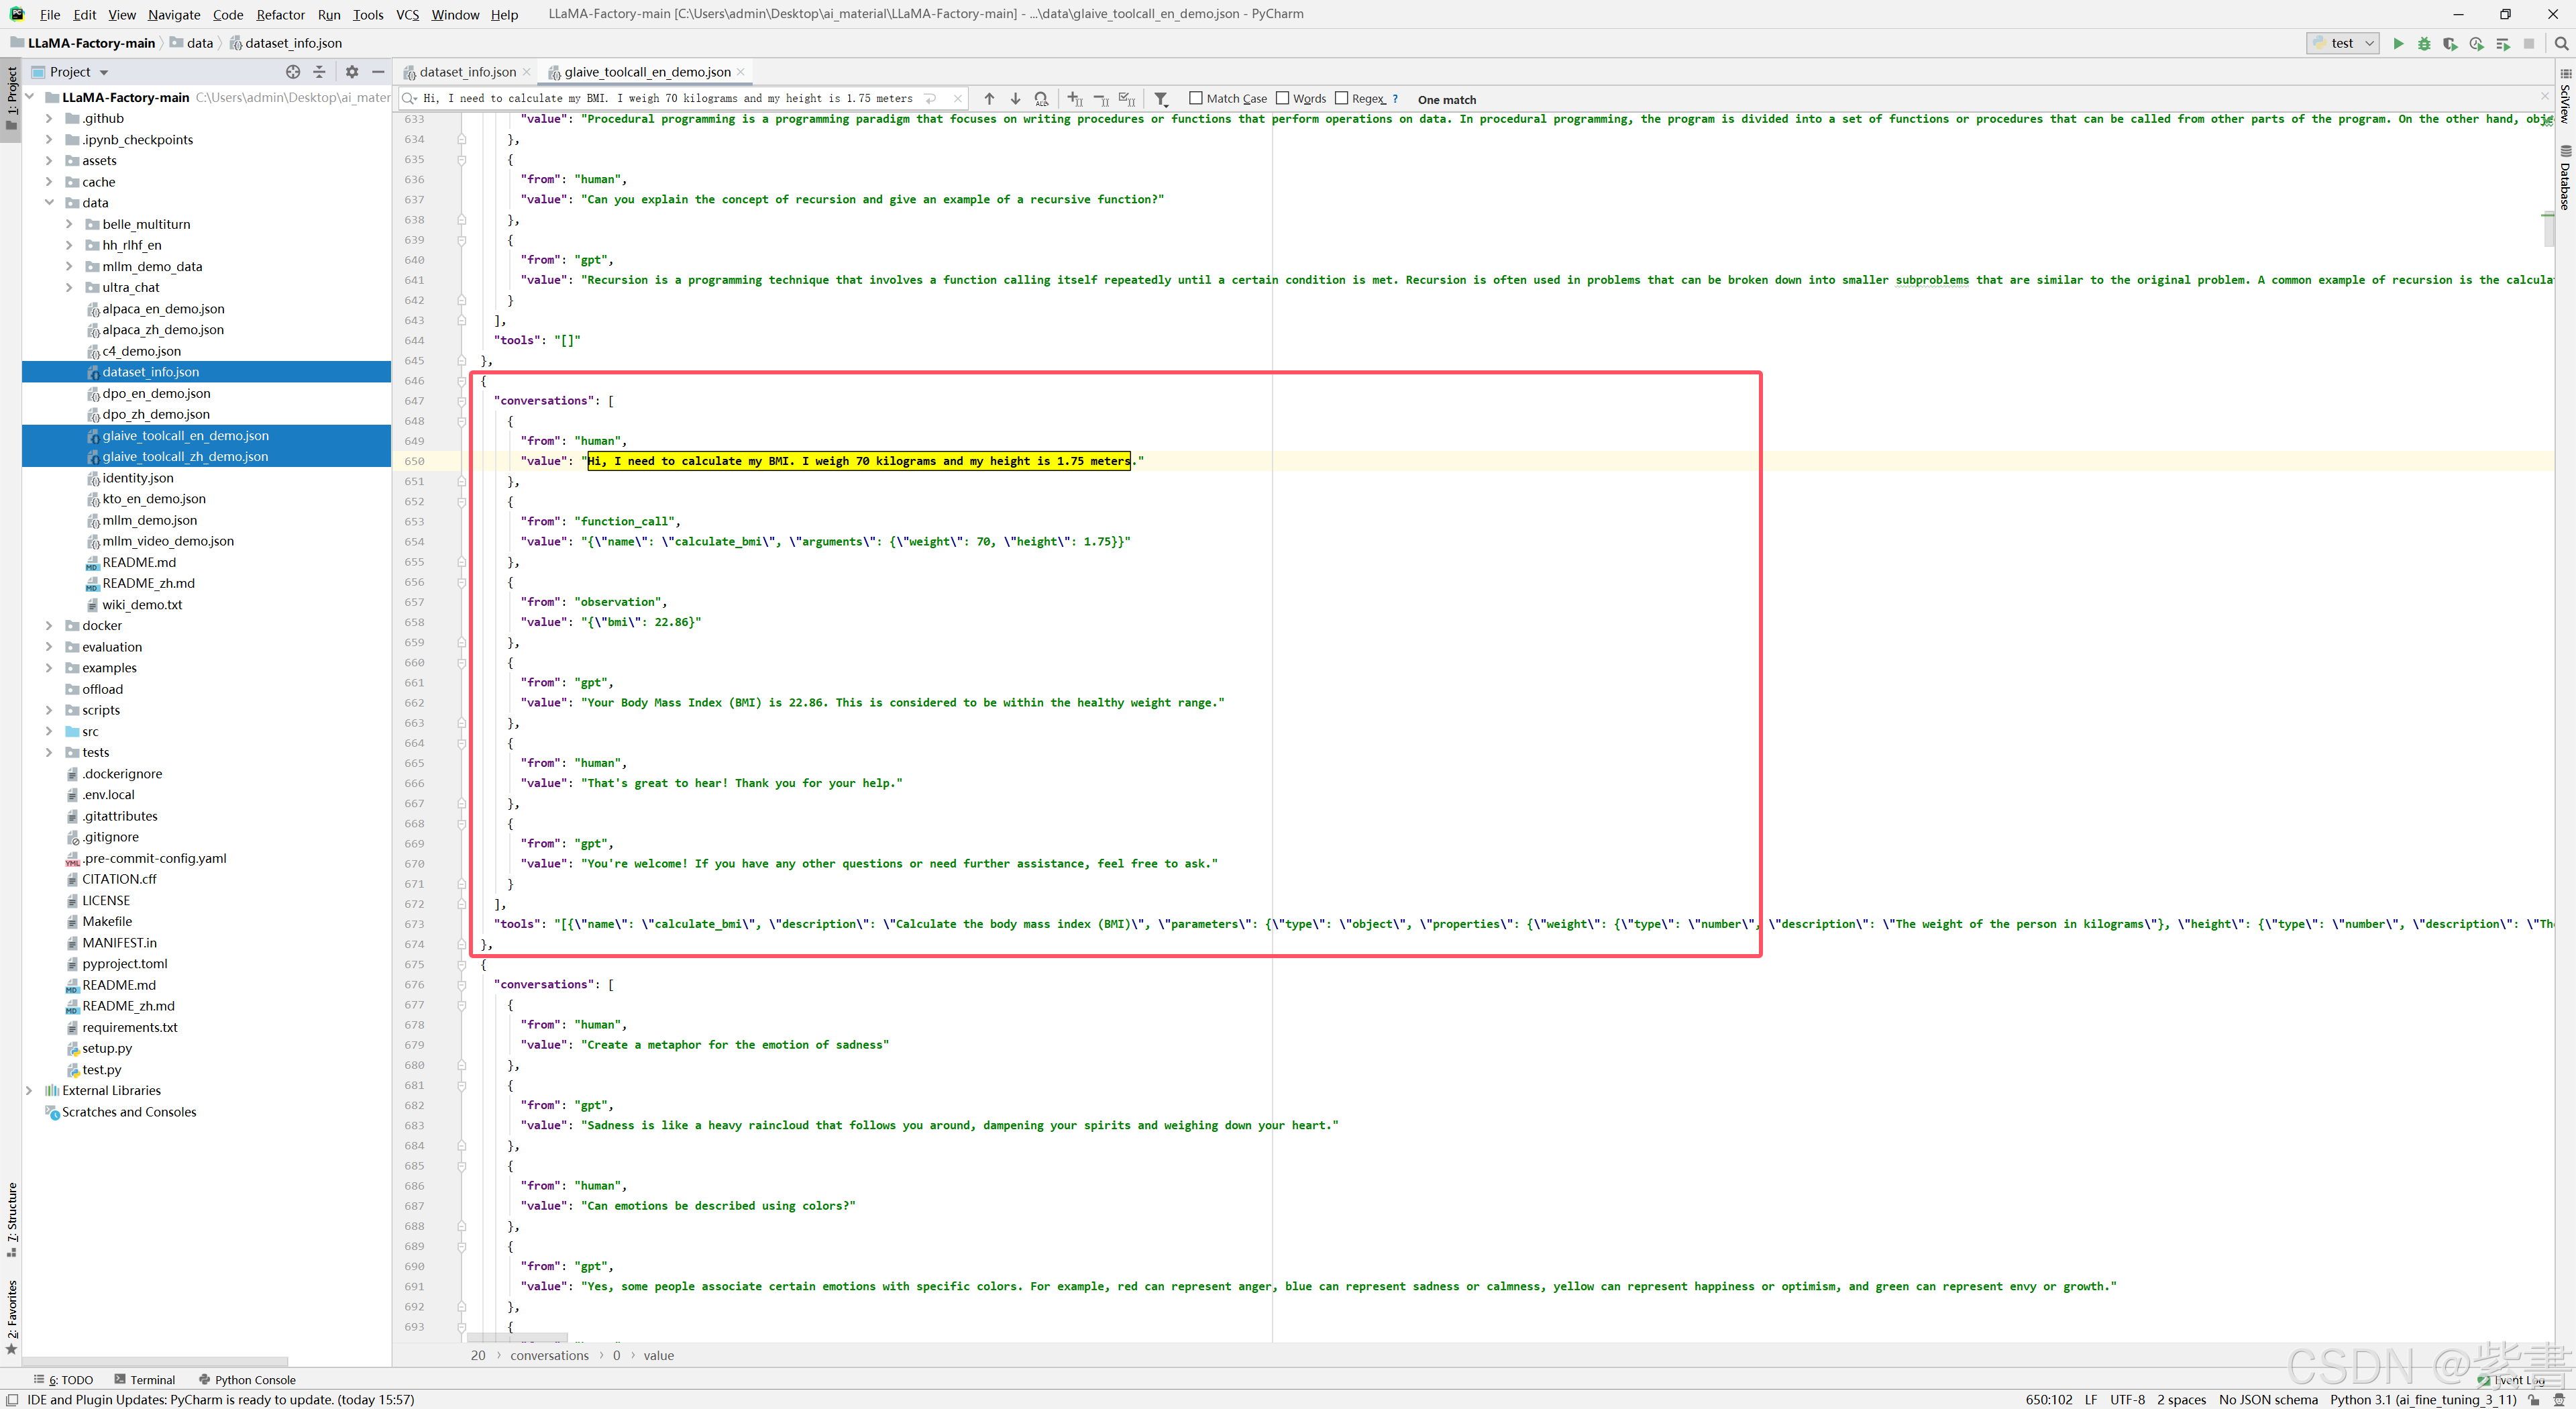Image resolution: width=2576 pixels, height=1409 pixels.
Task: Jump to next search occurrence arrow
Action: (1015, 98)
